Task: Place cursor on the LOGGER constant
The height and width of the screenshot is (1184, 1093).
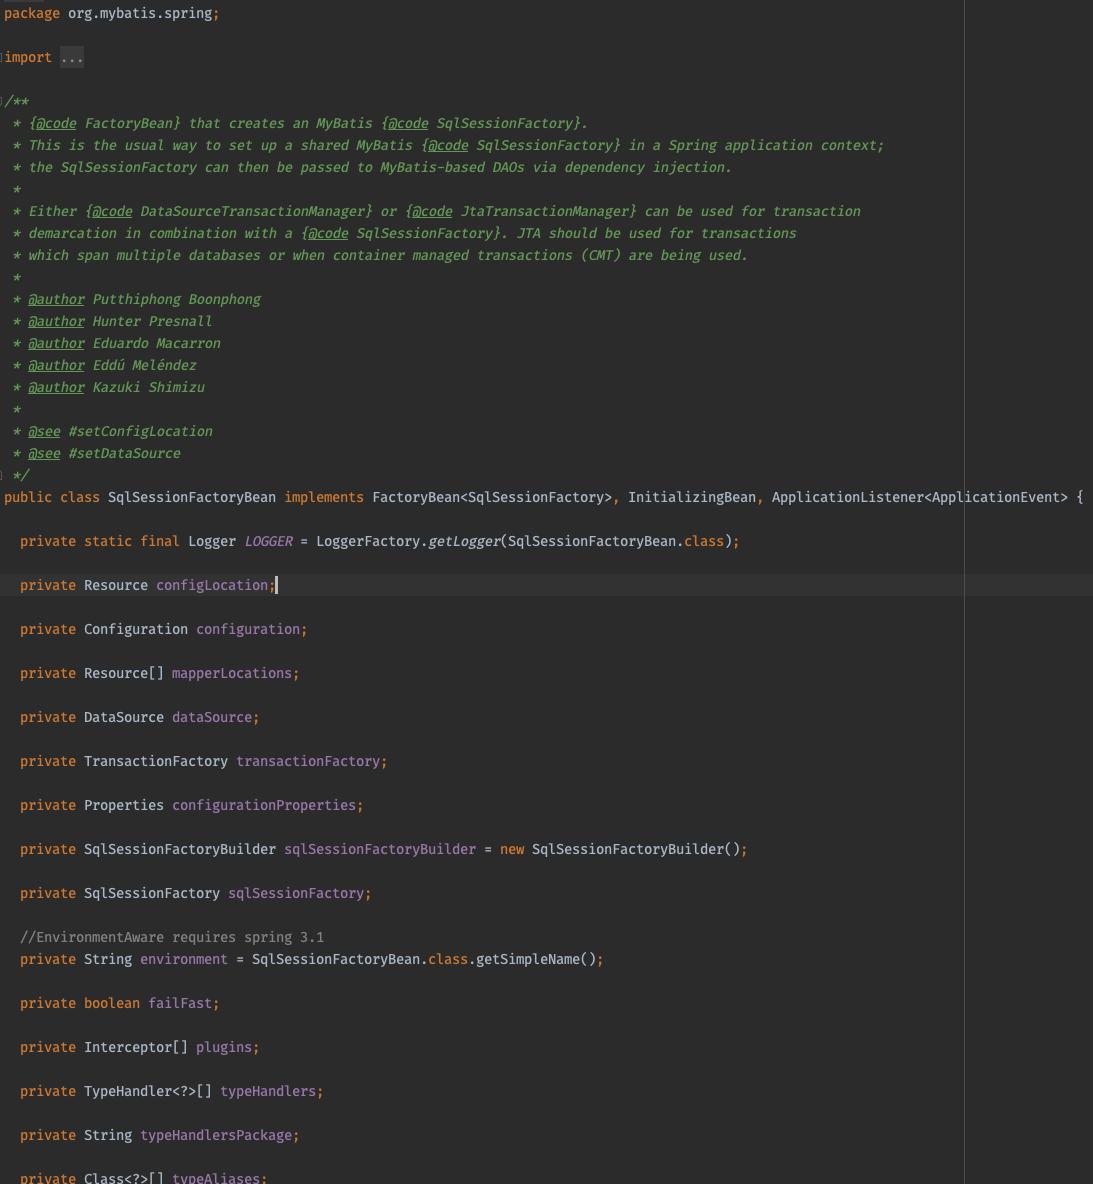Action: (268, 541)
